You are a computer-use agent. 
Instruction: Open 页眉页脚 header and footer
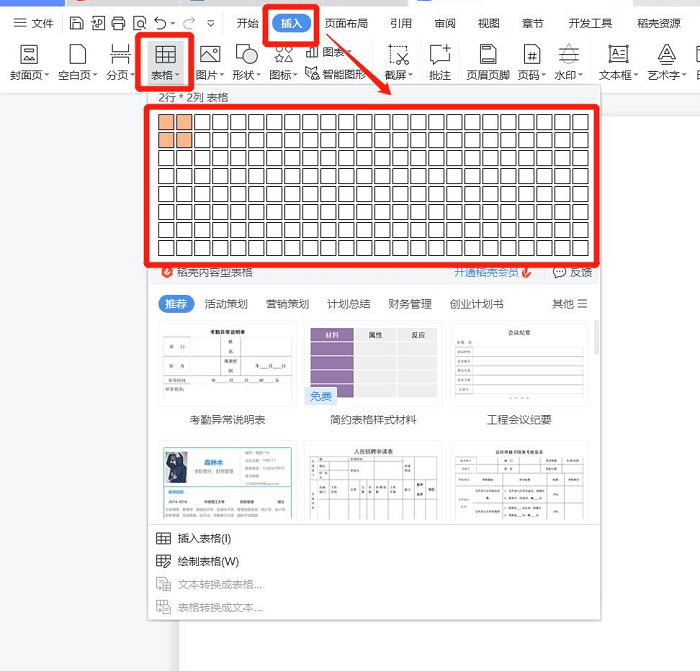tap(487, 56)
